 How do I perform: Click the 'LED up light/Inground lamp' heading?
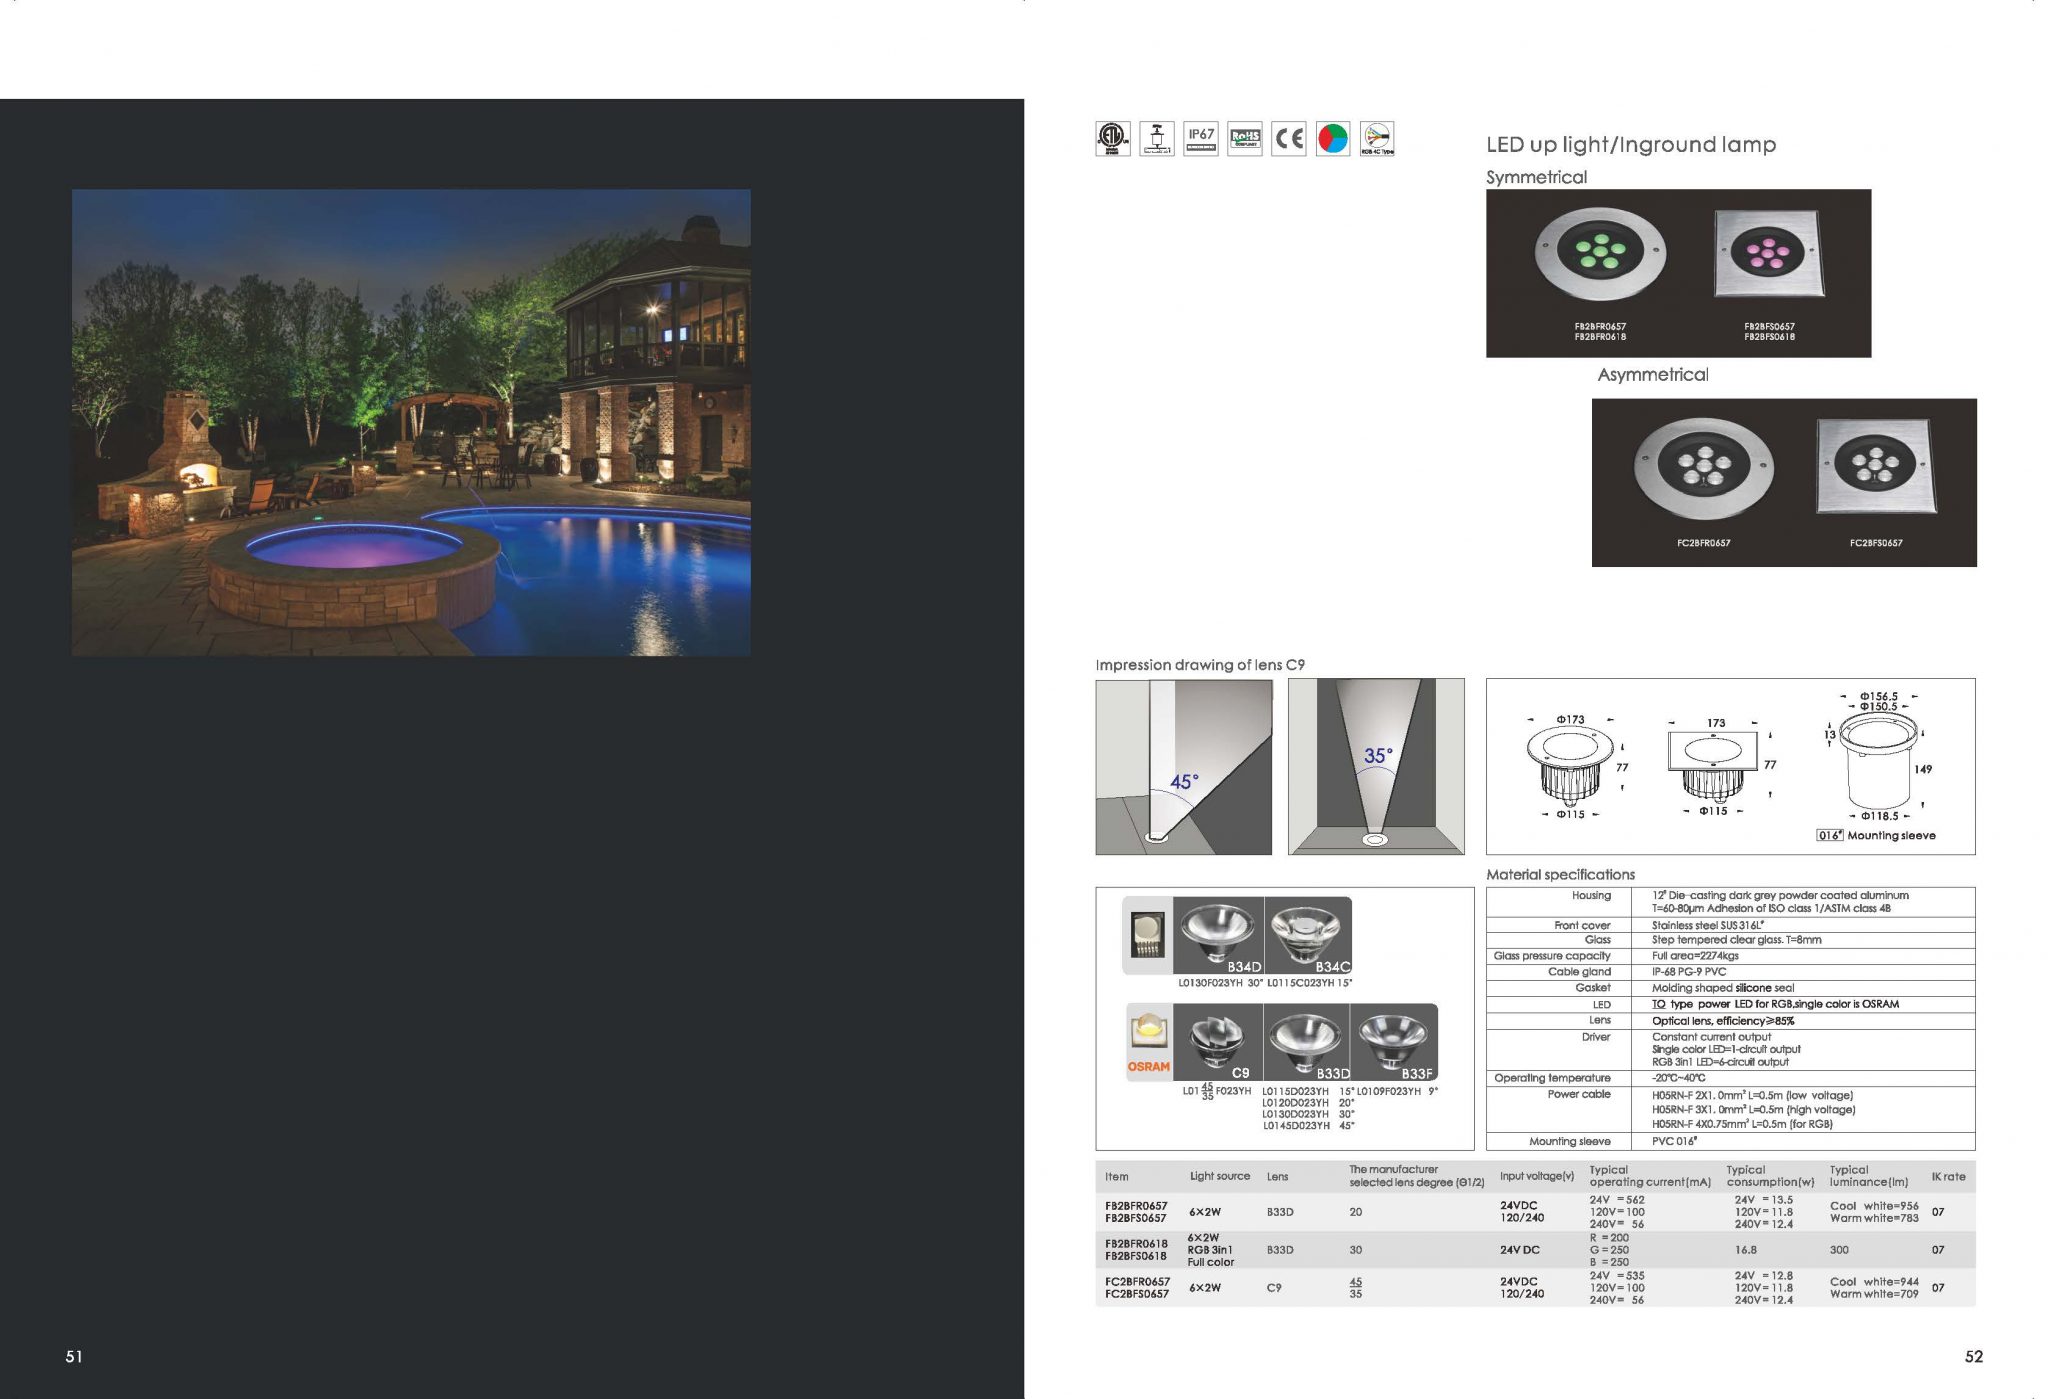click(1631, 145)
